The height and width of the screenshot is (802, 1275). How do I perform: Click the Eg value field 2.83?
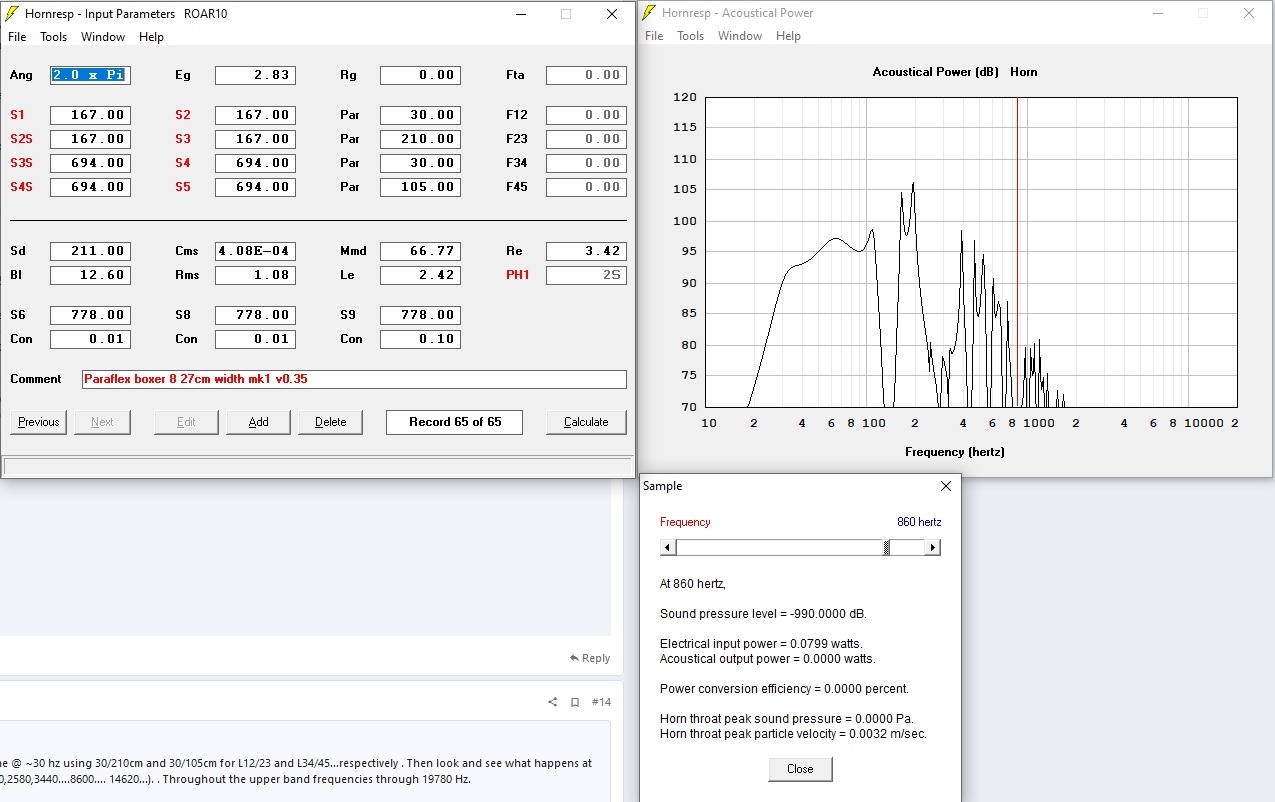(255, 75)
